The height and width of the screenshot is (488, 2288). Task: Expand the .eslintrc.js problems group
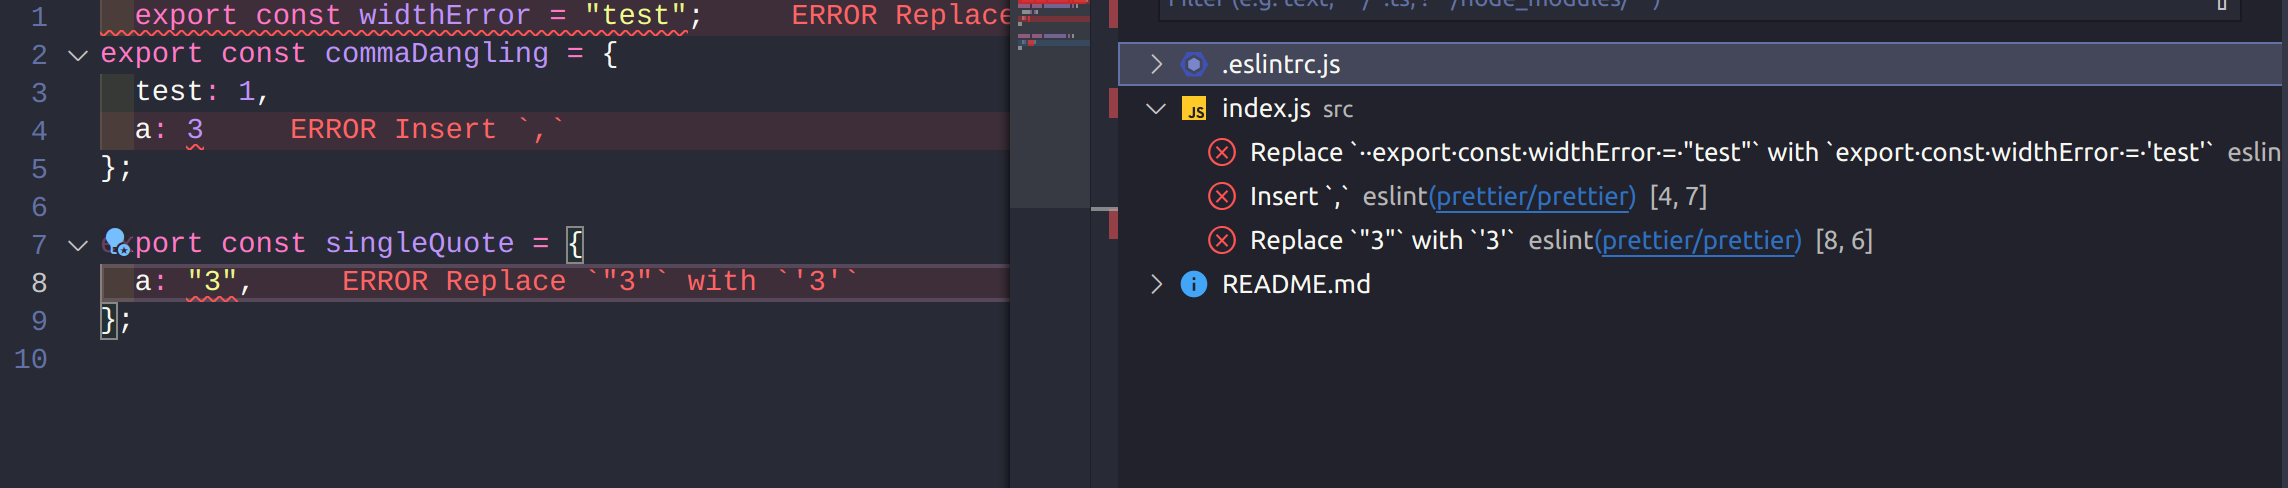click(1156, 64)
